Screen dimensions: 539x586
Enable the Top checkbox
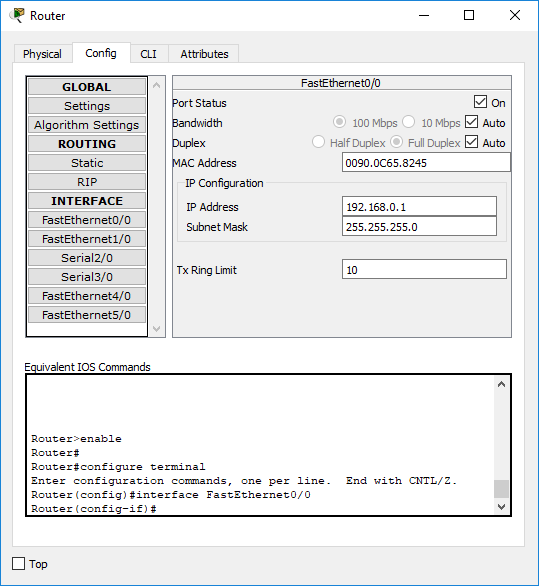coord(18,564)
